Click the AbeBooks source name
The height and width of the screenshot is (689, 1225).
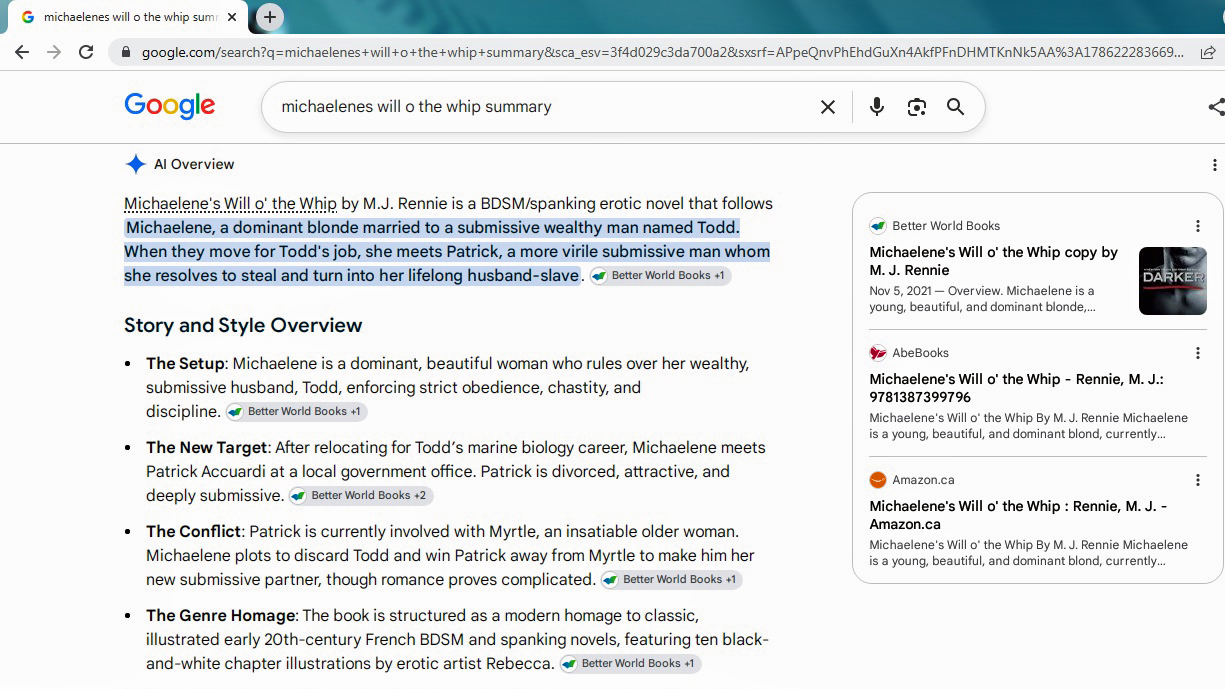[920, 353]
